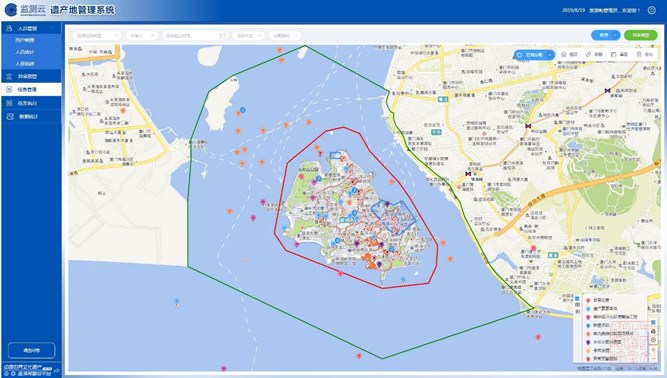667x378 pixels.
Task: Click the copy-frame icon on the map toolbar
Action: point(614,54)
